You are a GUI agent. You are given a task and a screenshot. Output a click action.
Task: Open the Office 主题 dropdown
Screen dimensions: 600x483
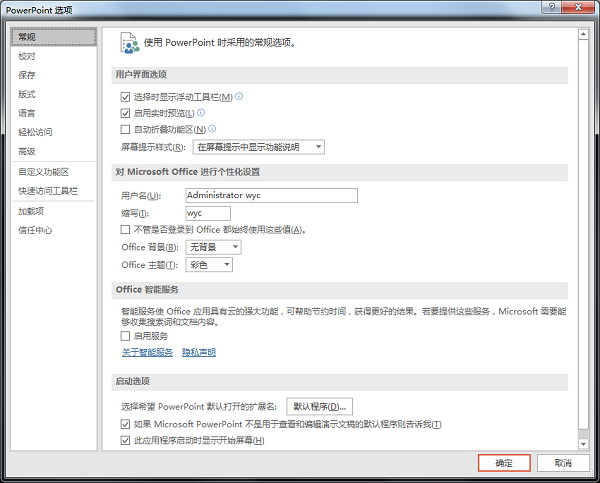click(209, 265)
